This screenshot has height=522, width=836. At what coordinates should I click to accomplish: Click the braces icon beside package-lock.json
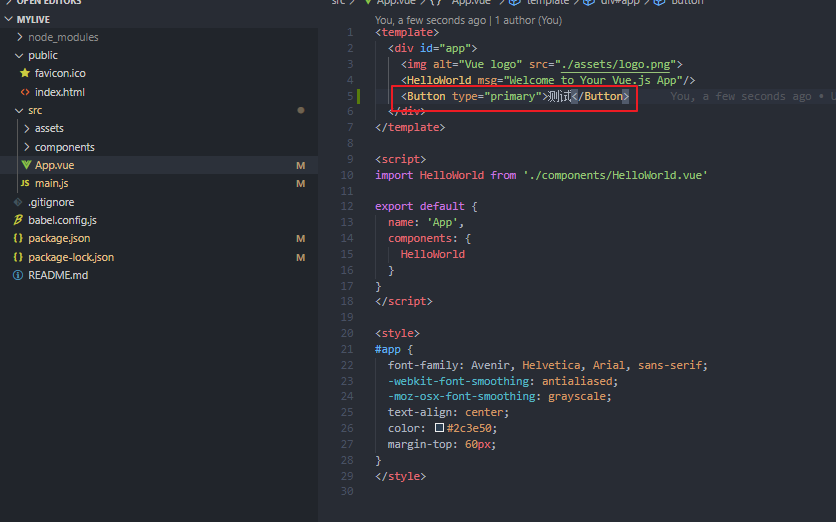(x=18, y=257)
